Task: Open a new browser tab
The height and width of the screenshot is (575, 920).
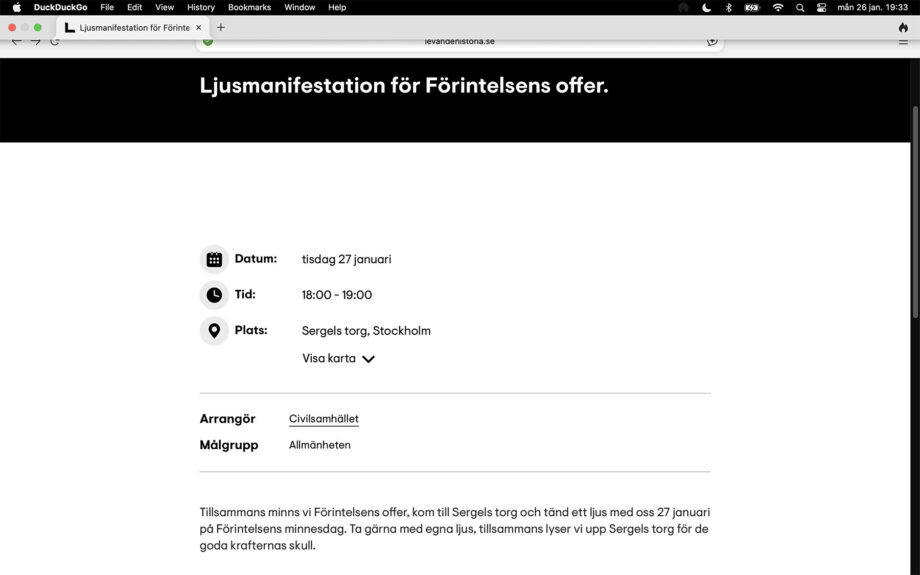Action: [x=221, y=27]
